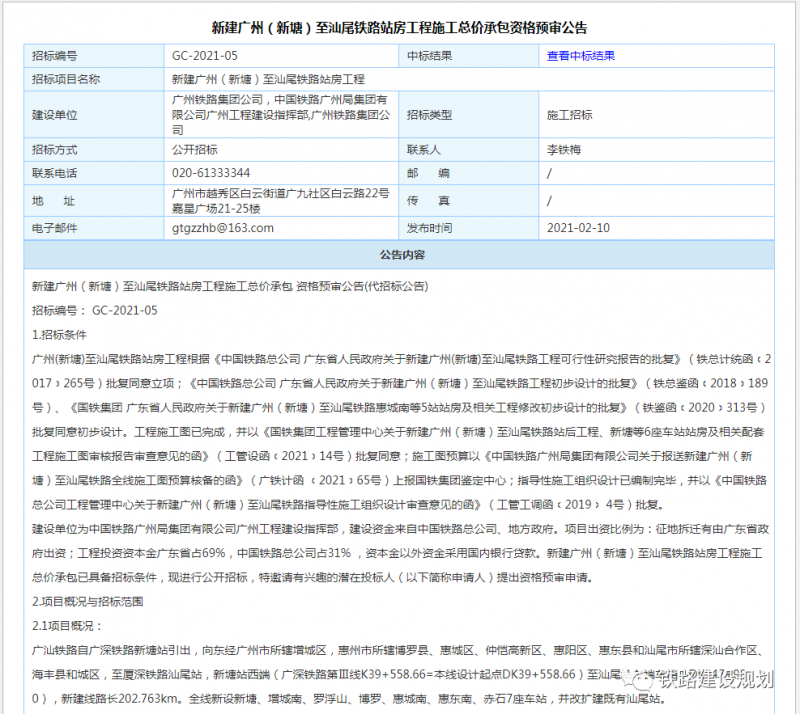Click the 发布时间 label cell

tap(468, 228)
